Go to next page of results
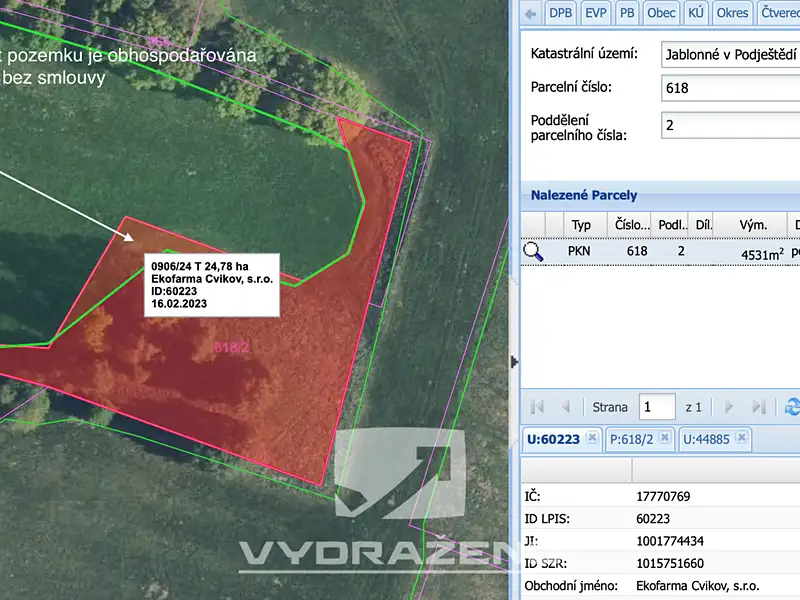The height and width of the screenshot is (600, 800). (x=729, y=407)
